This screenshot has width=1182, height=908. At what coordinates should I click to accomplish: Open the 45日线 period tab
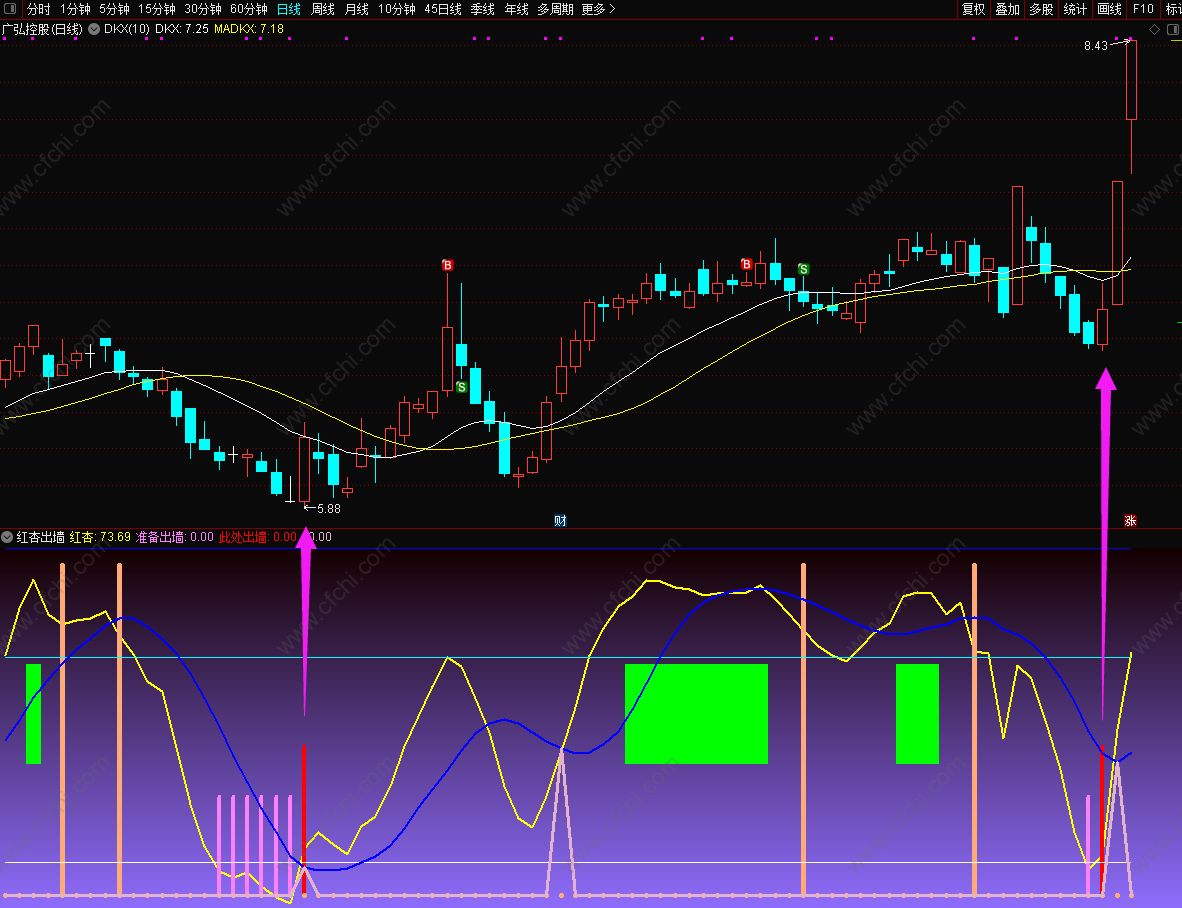(x=442, y=9)
